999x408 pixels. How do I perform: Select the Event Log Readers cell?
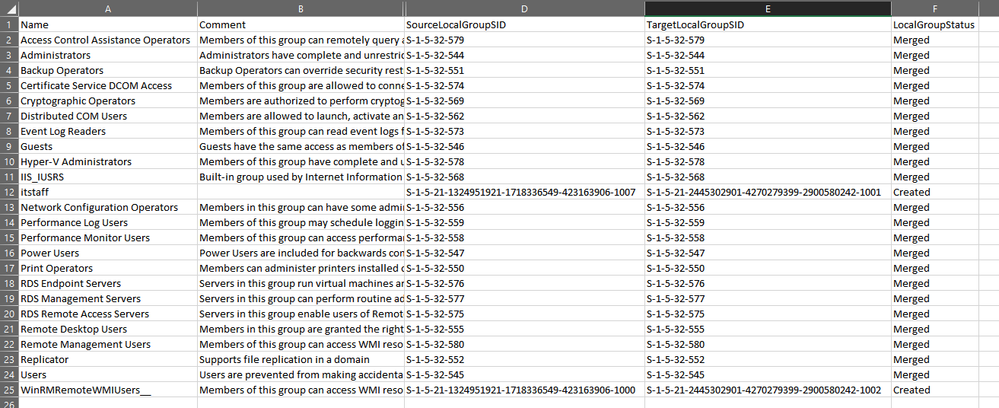tap(108, 131)
